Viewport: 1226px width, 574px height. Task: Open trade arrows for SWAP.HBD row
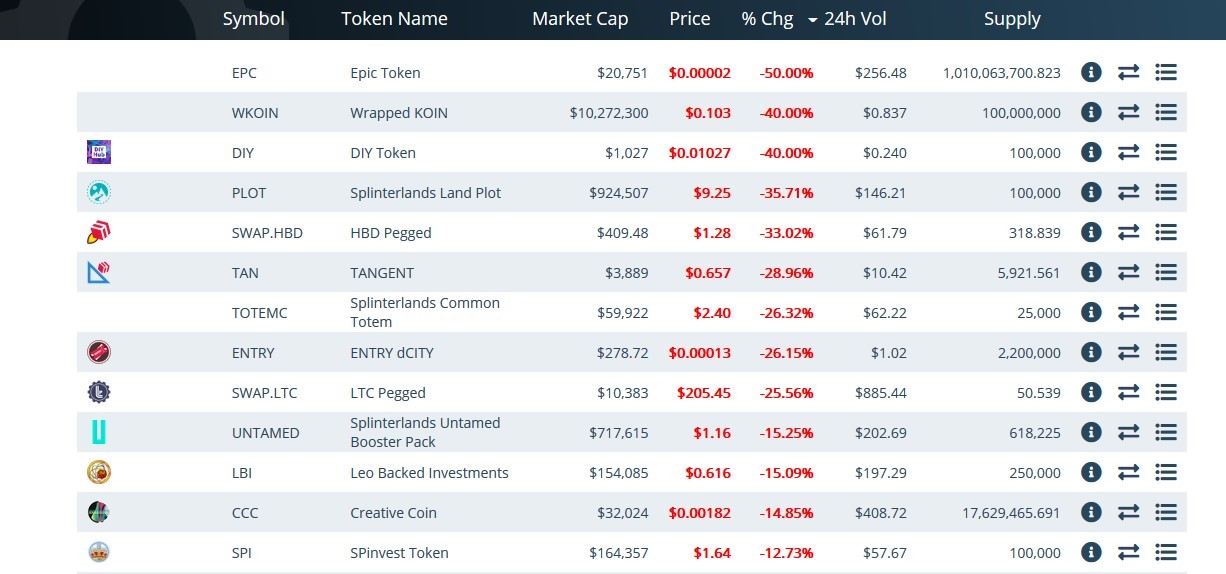click(x=1128, y=232)
